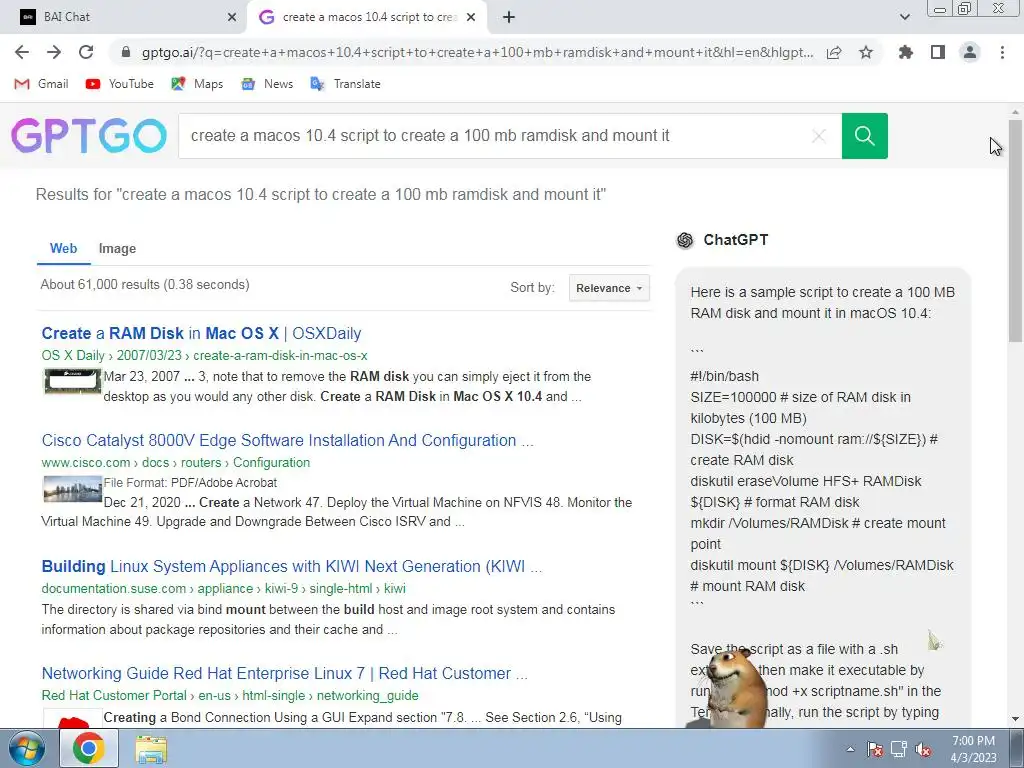Image resolution: width=1024 pixels, height=768 pixels.
Task: Open the Maps bookmark
Action: (x=197, y=84)
